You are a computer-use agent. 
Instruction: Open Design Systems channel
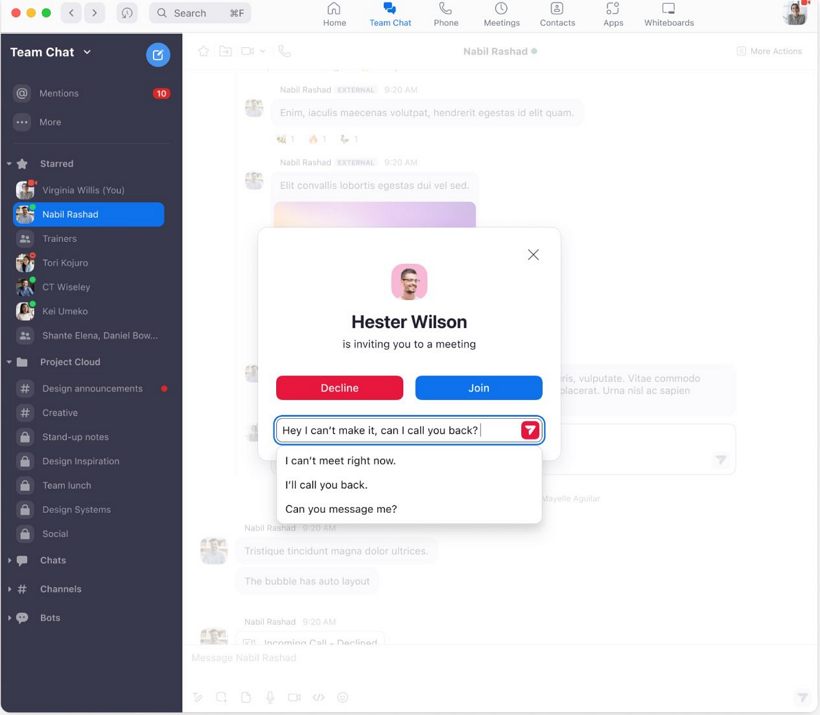point(89,509)
